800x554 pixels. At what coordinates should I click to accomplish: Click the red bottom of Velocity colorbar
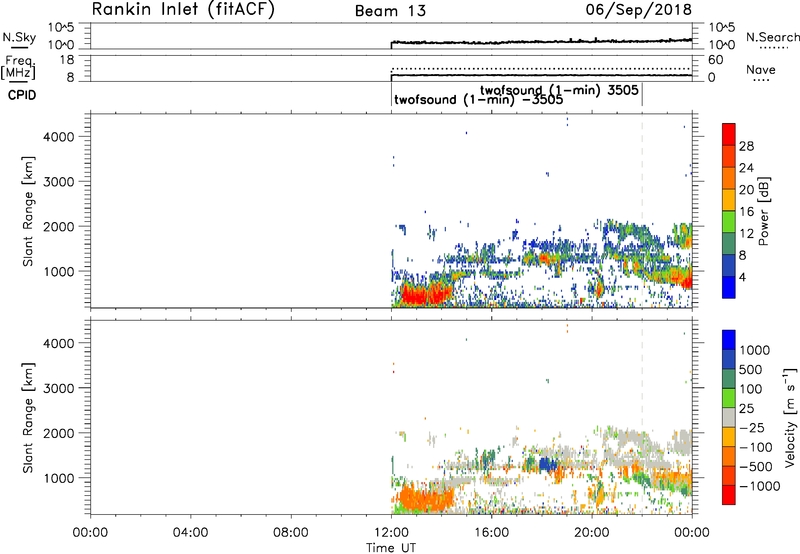pos(729,495)
